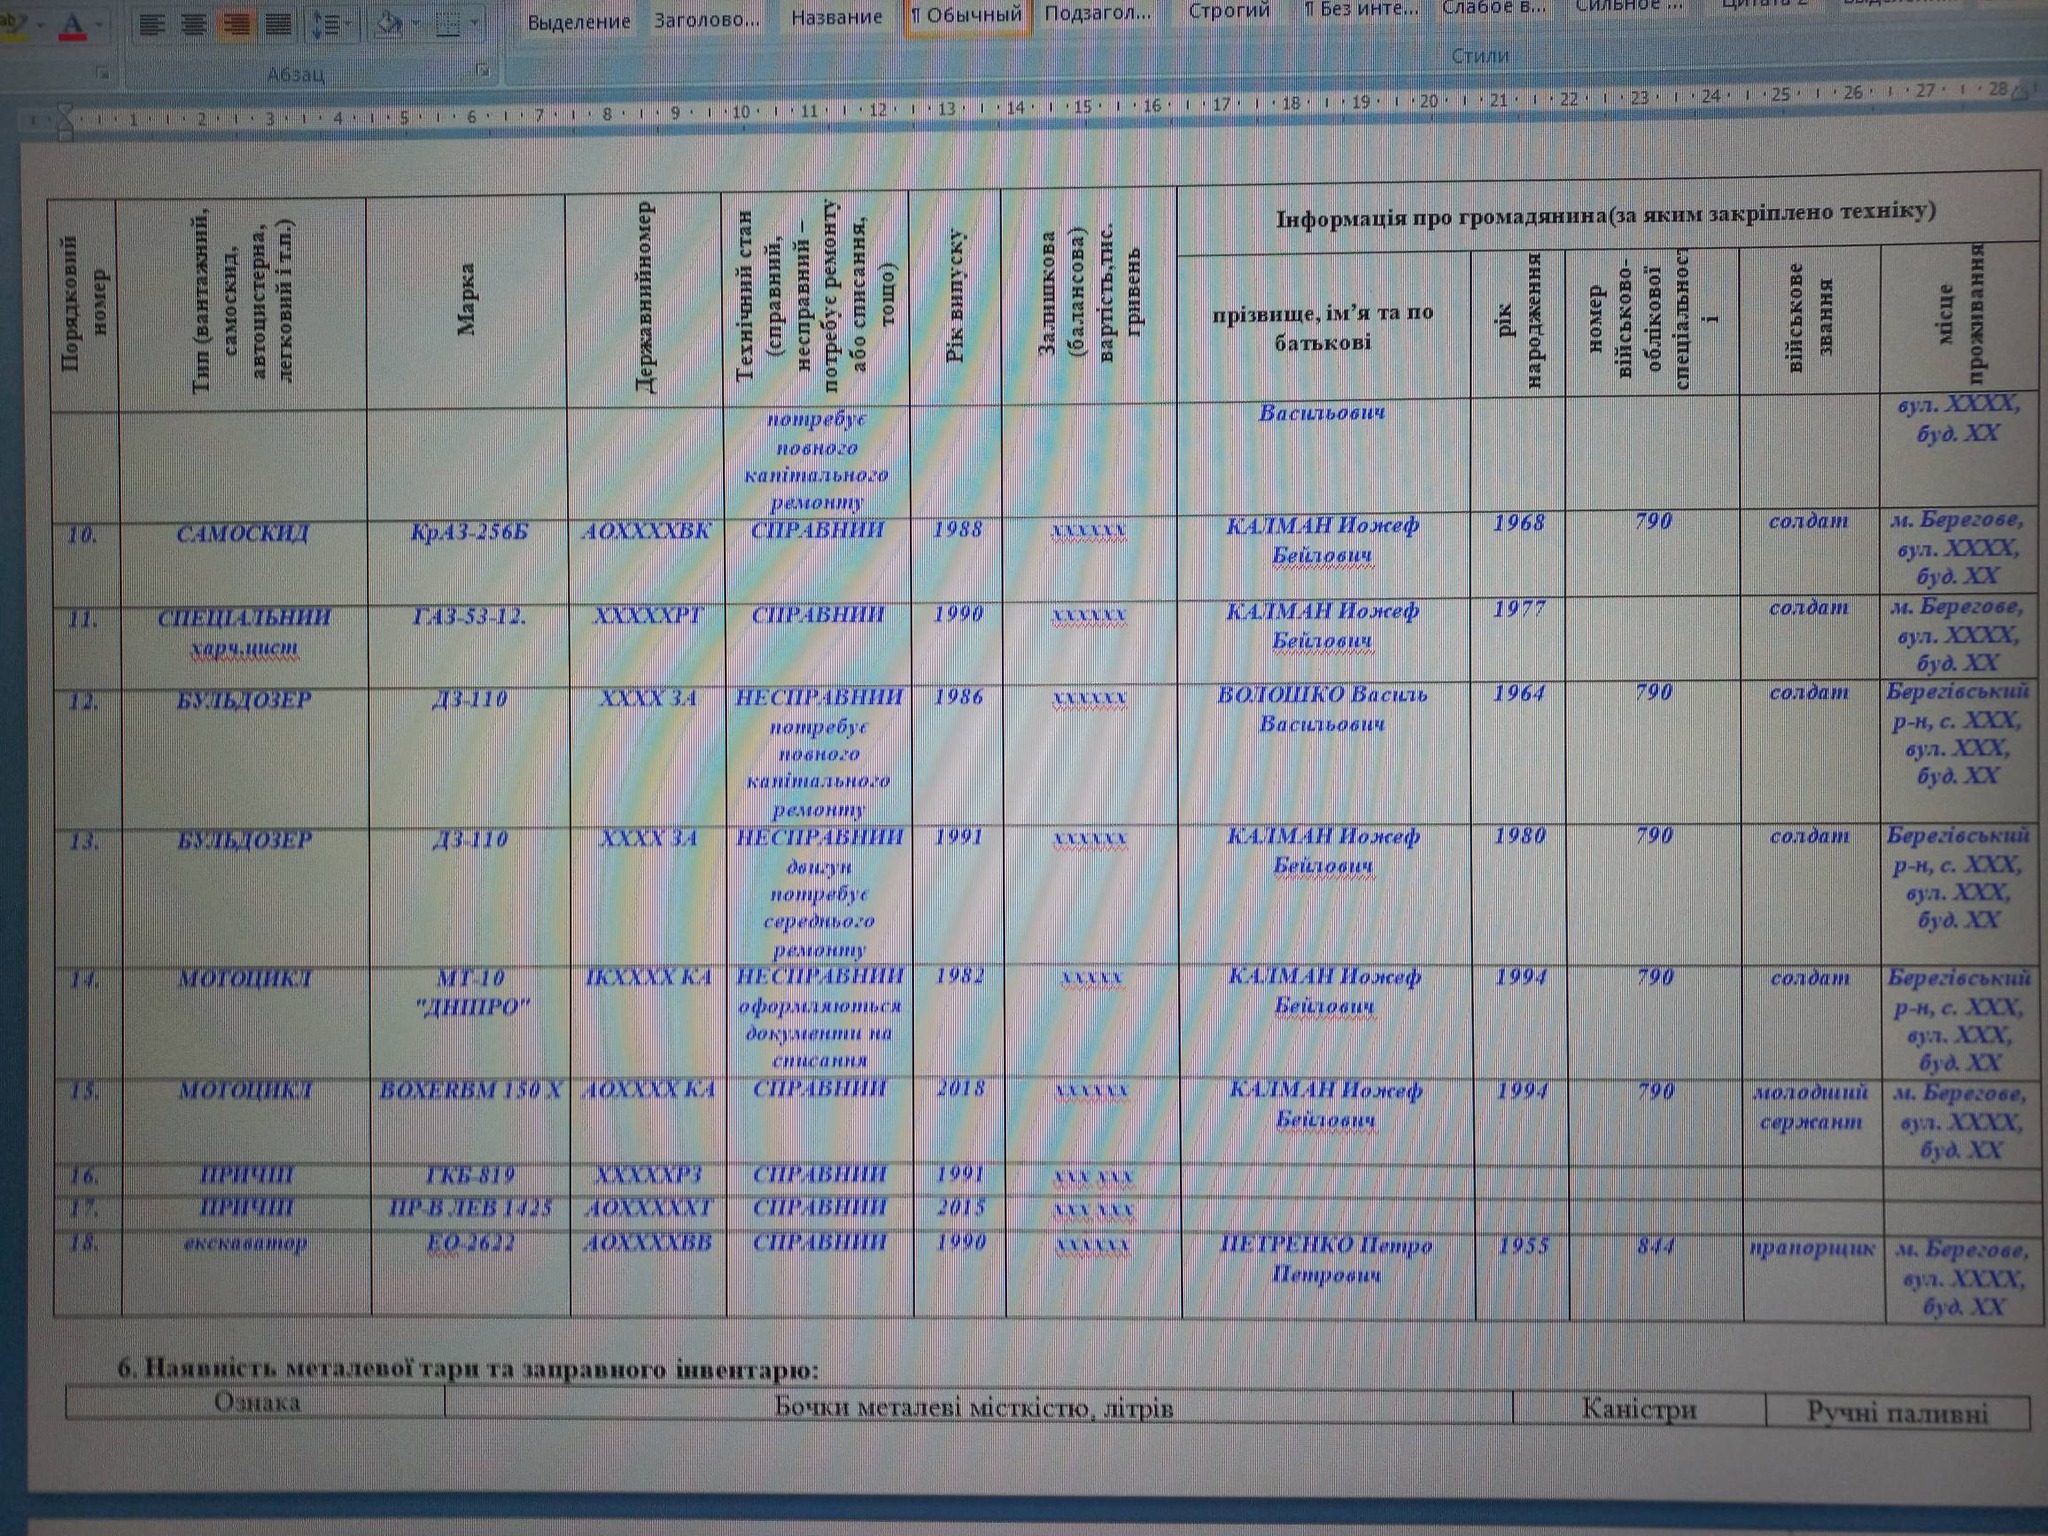Apply paragraph shading fill bucket
Viewport: 2048px width, 1536px height.
click(x=387, y=24)
